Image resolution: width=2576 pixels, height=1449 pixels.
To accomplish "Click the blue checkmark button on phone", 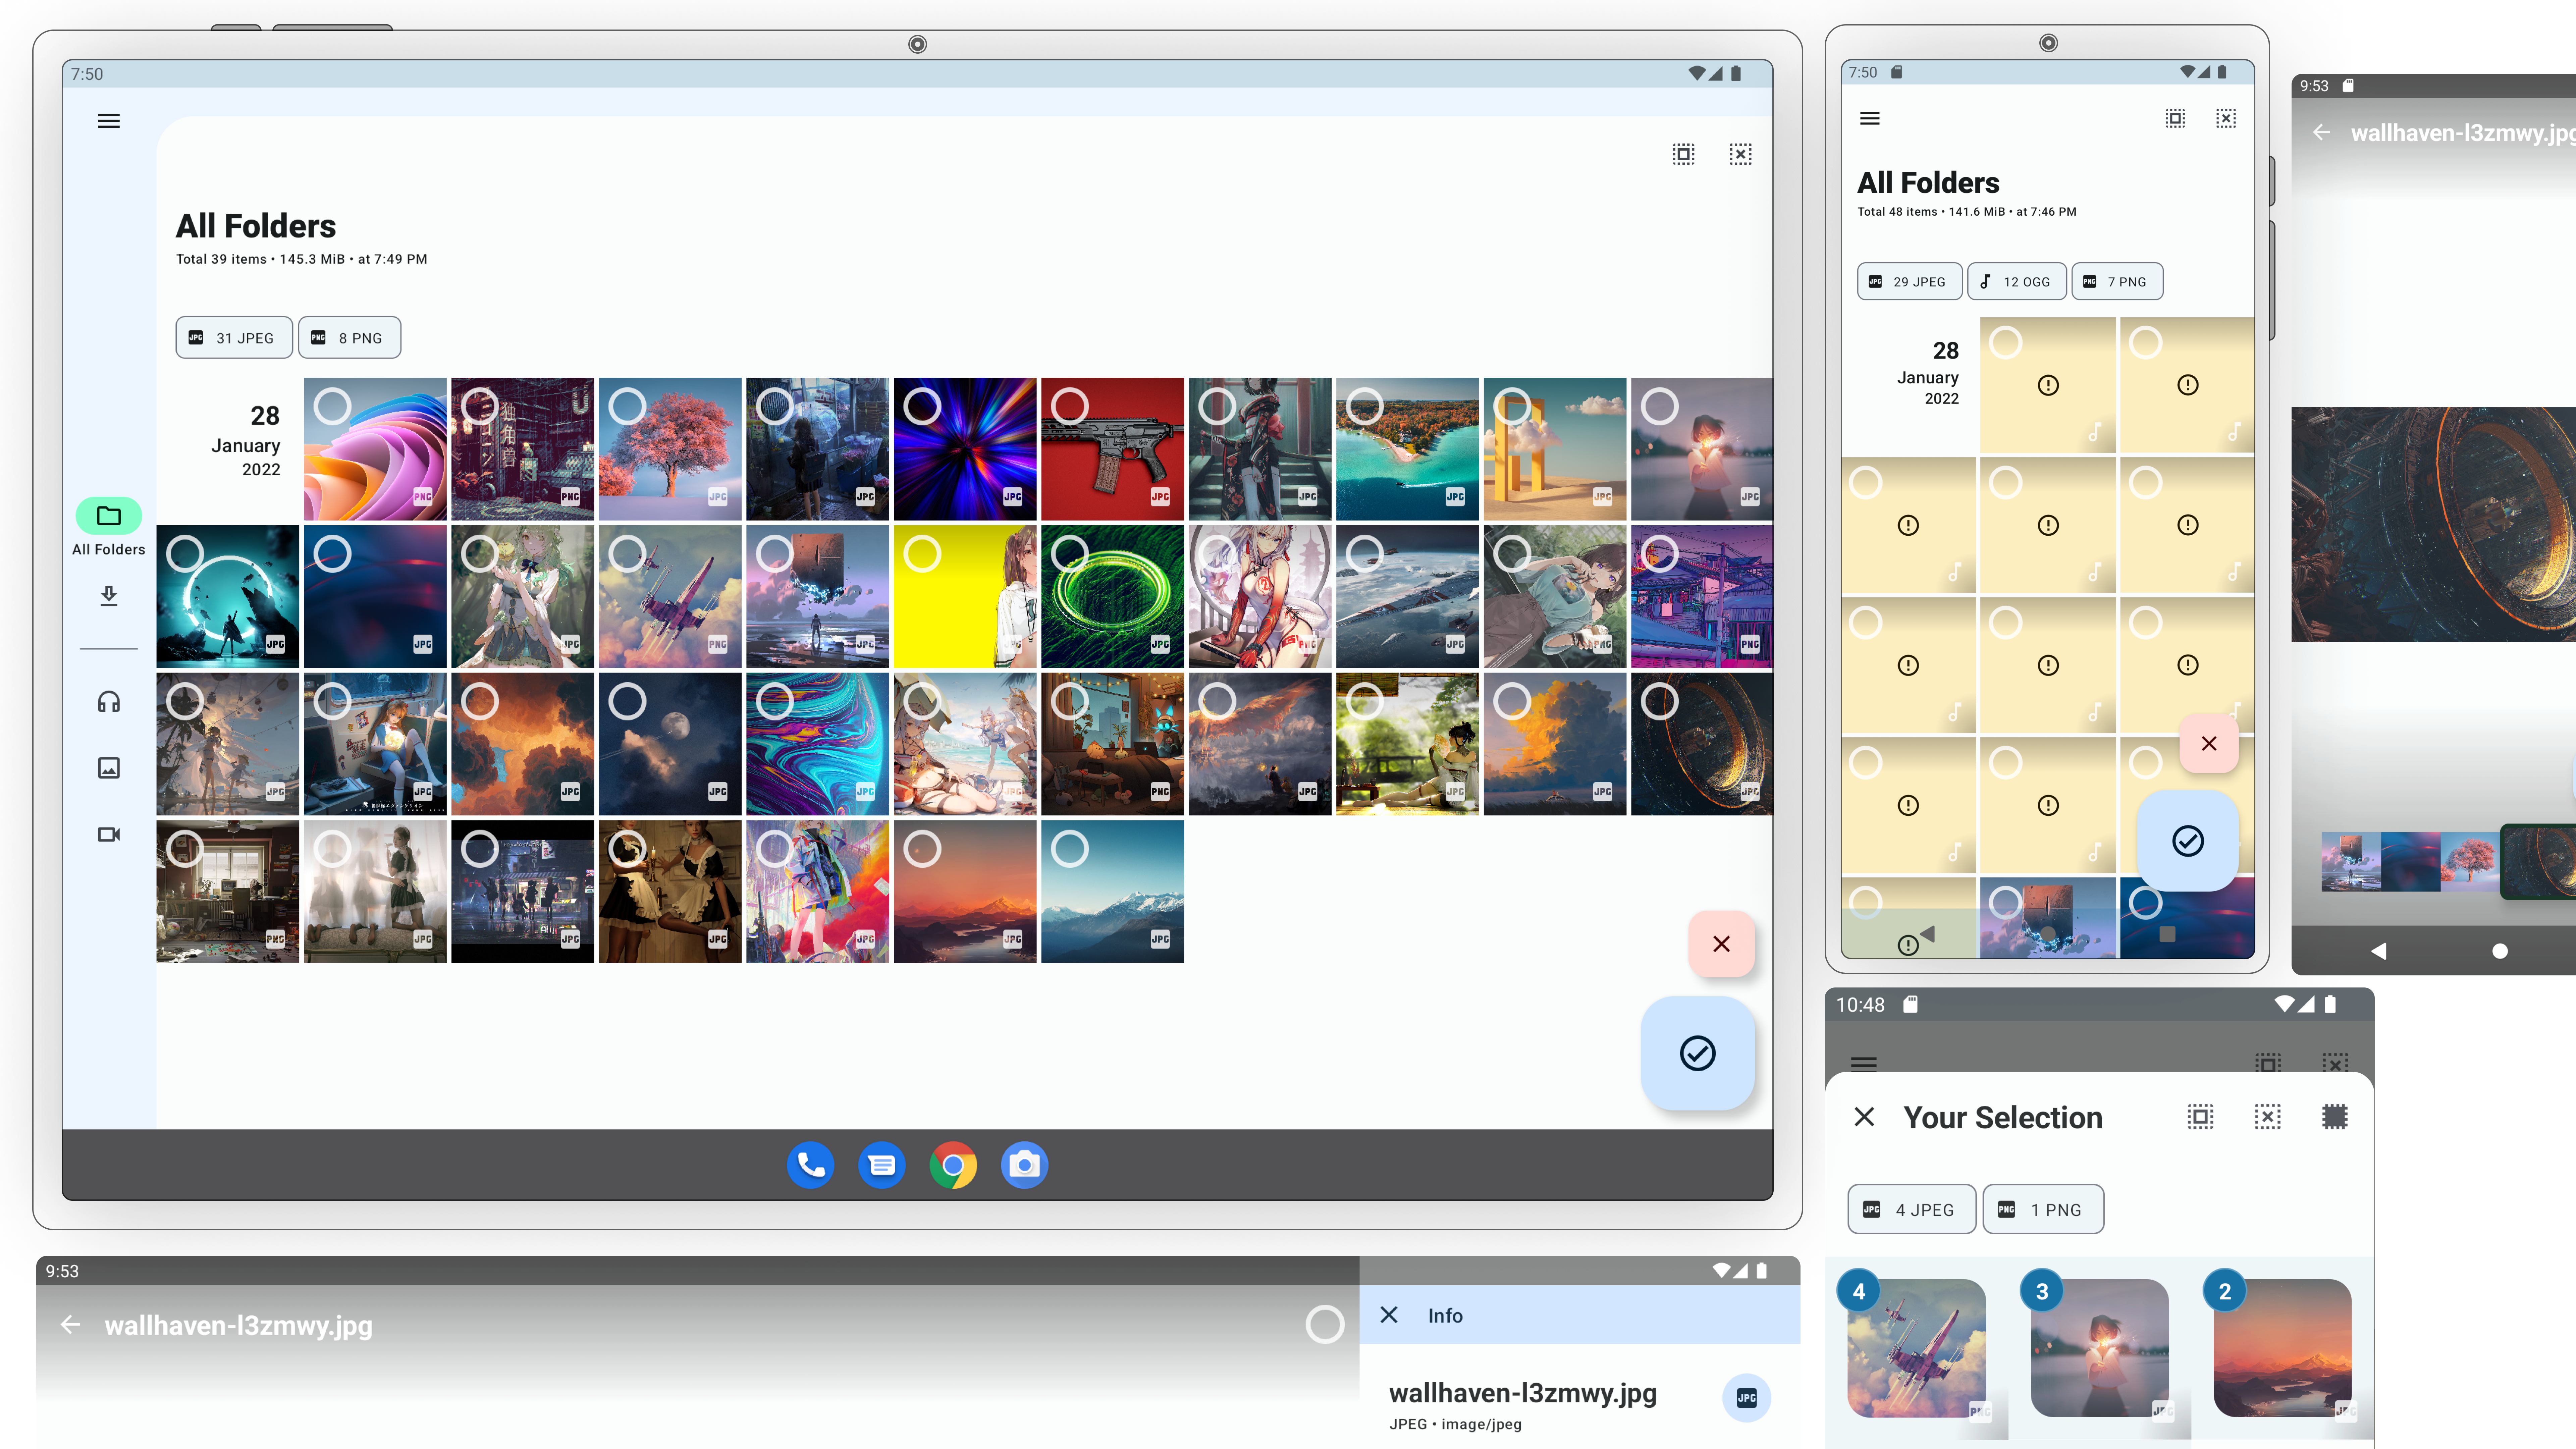I will click(x=2188, y=841).
